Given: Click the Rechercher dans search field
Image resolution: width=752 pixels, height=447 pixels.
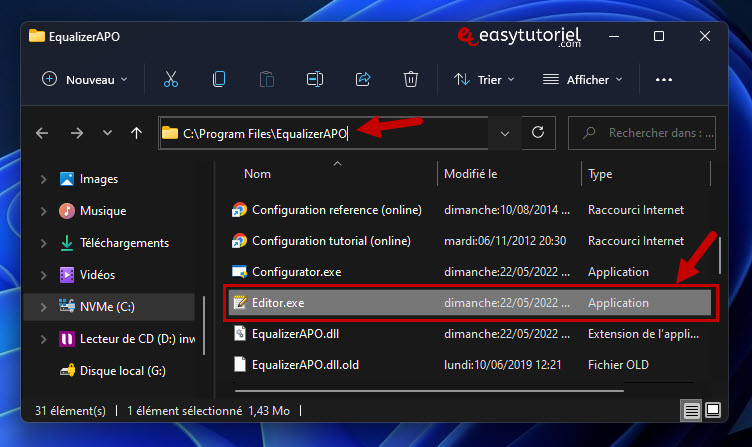Looking at the screenshot, I should 642,133.
